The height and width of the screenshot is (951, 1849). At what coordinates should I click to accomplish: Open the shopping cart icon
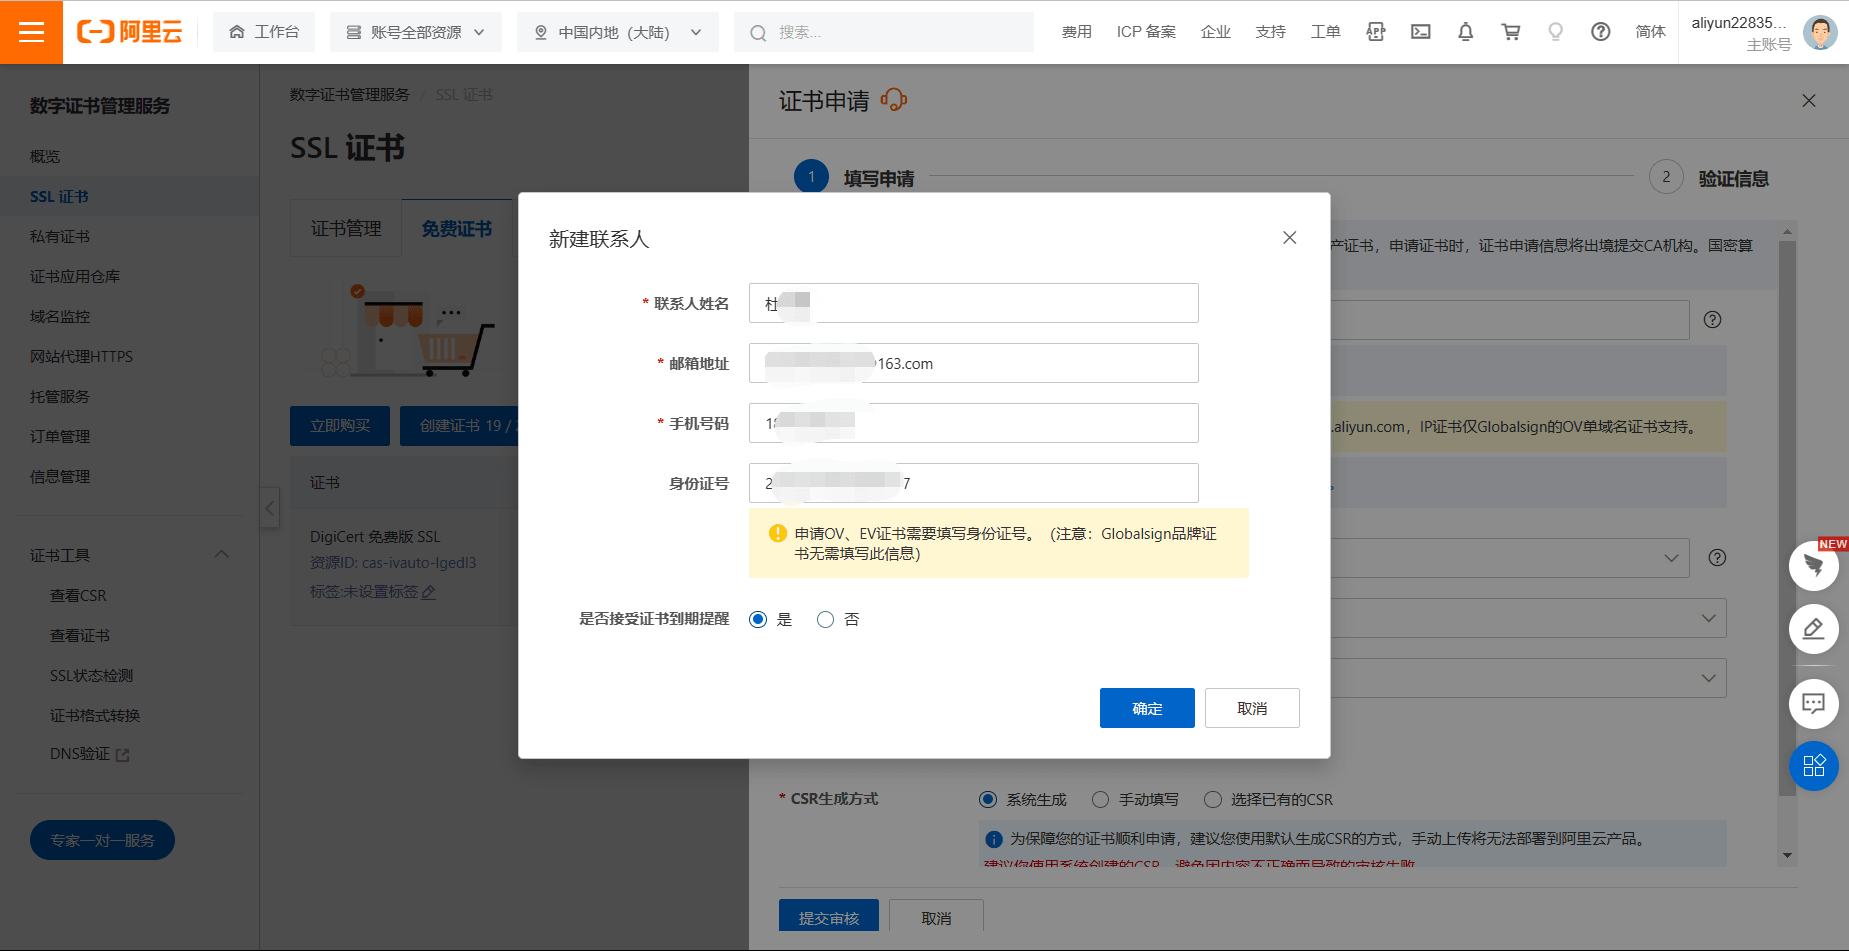click(1510, 32)
